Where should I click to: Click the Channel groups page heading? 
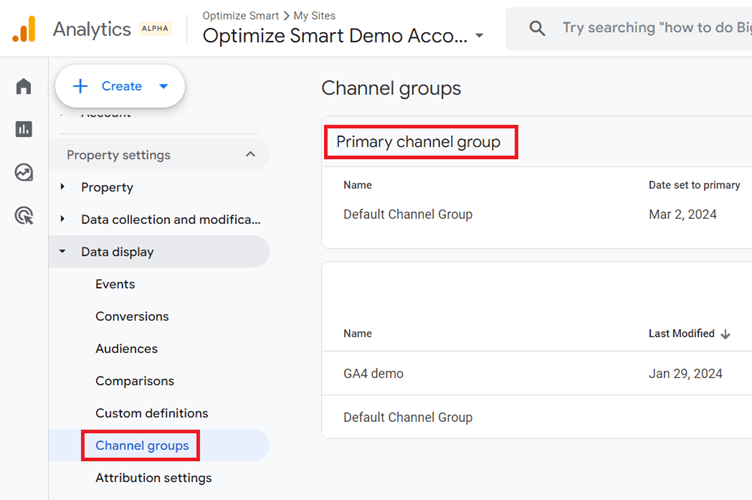[x=391, y=88]
